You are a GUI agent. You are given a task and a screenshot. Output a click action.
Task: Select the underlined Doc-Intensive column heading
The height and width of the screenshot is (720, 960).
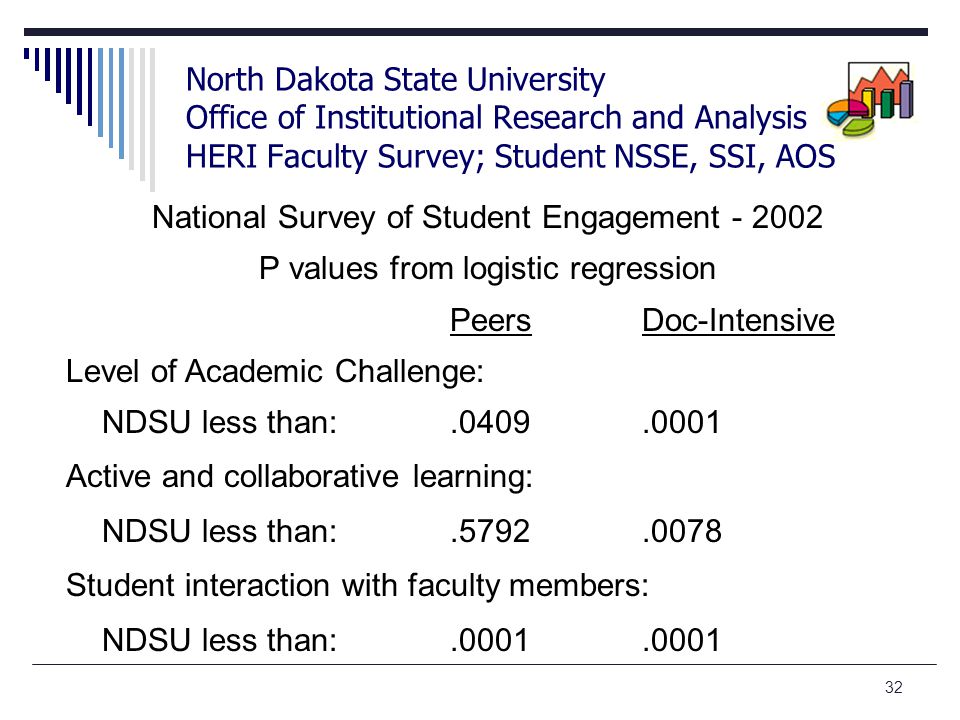[x=738, y=320]
